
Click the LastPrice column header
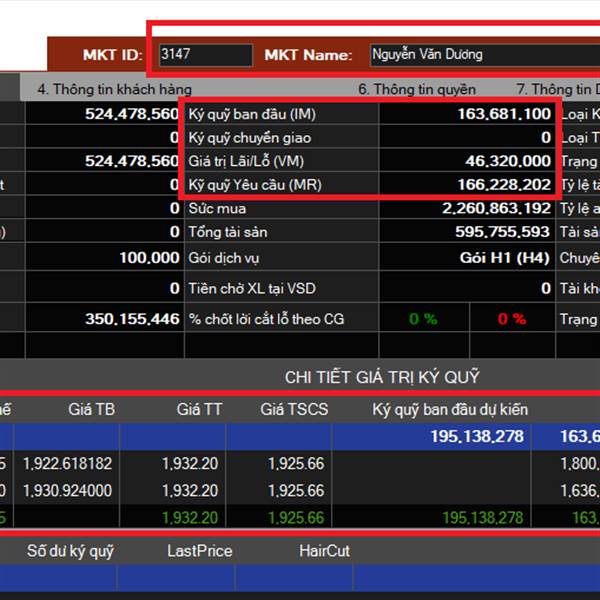click(x=199, y=551)
